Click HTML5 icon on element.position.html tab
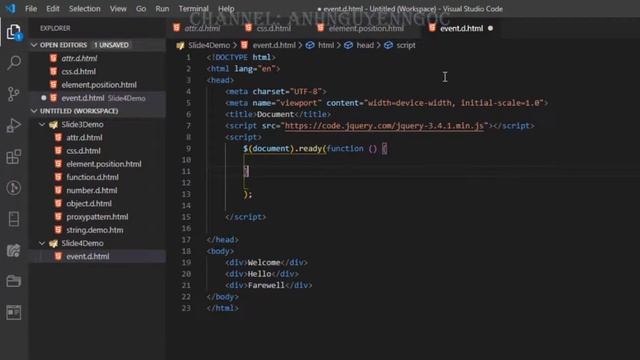 320,28
